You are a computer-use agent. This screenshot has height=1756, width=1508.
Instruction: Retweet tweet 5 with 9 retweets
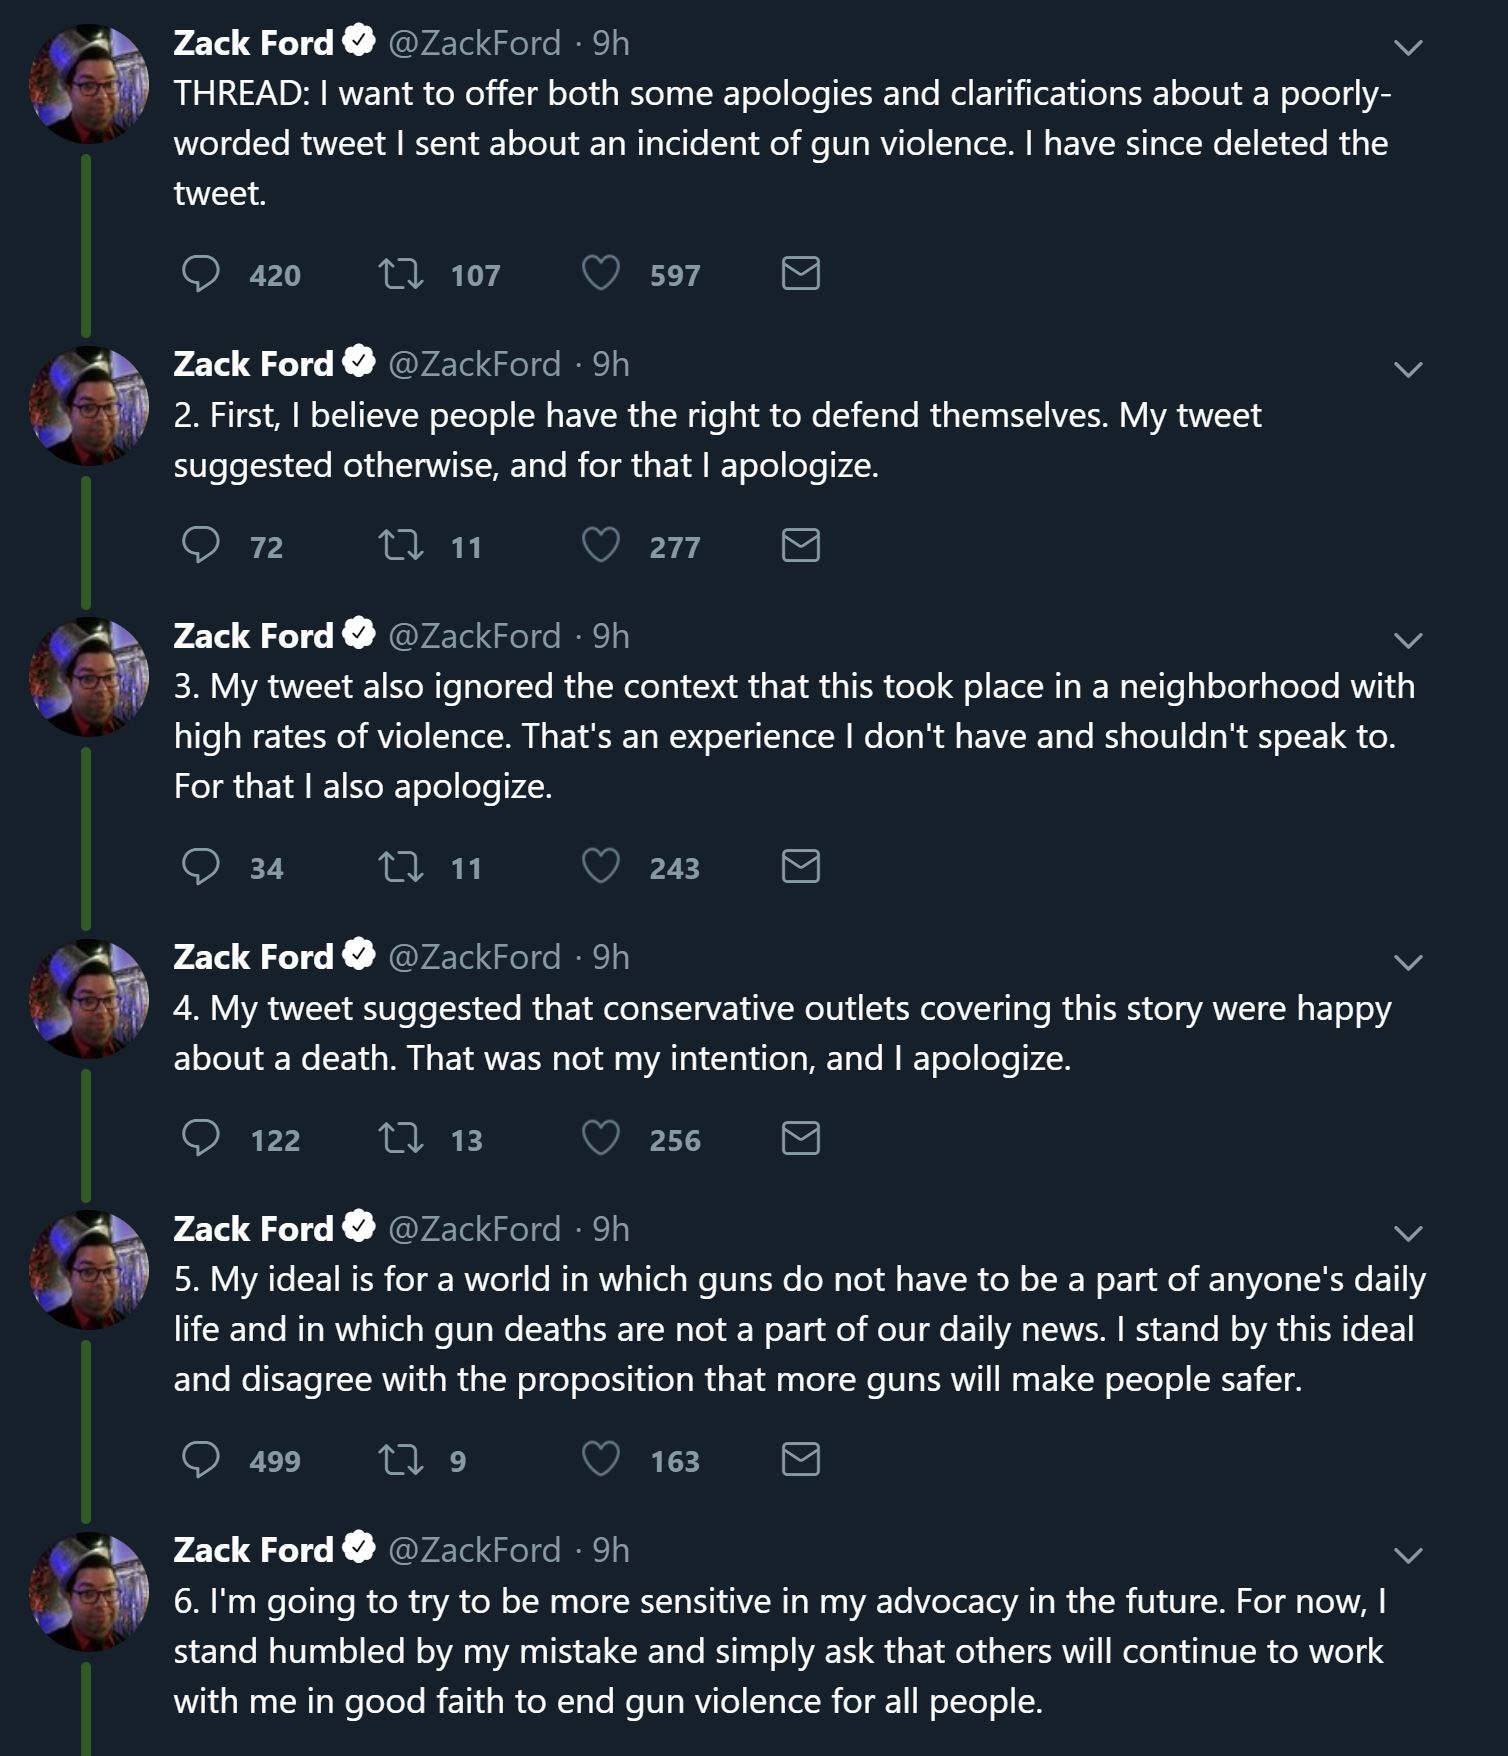coord(401,1459)
